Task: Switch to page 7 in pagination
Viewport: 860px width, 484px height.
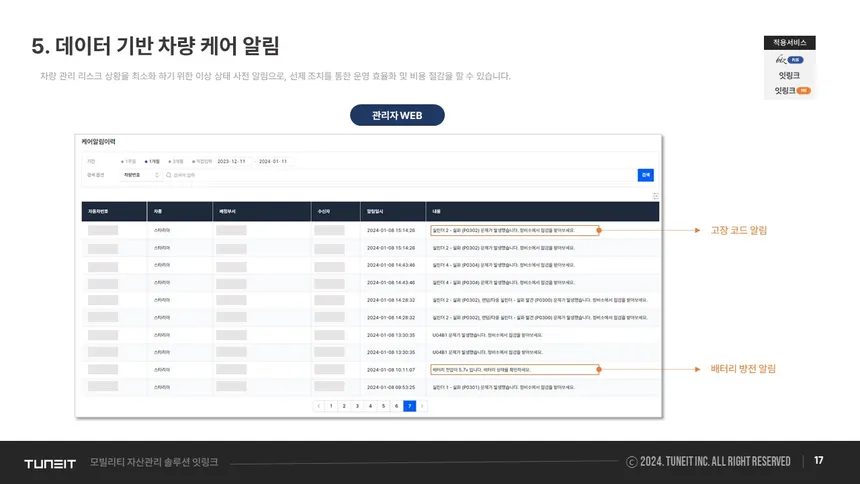Action: tap(410, 406)
